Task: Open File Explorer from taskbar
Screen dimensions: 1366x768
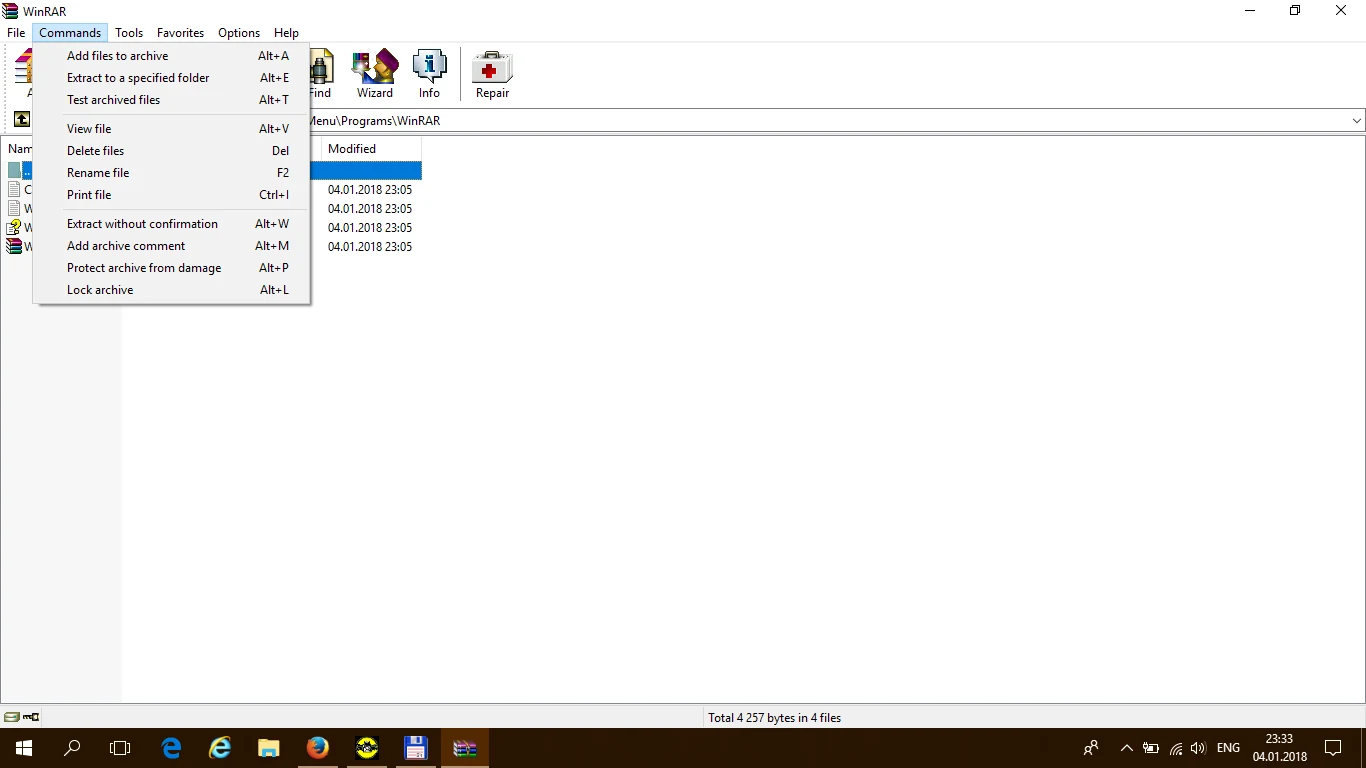Action: coord(269,748)
